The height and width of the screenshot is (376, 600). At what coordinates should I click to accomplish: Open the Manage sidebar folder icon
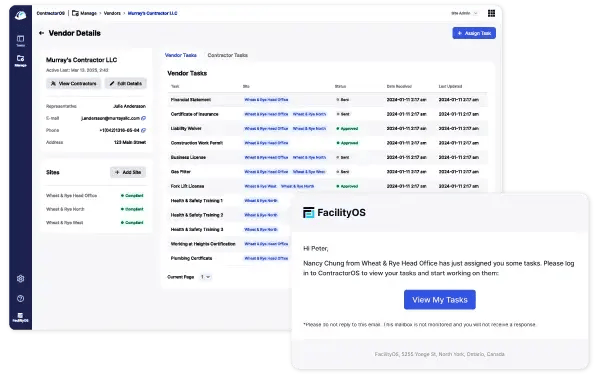(x=20, y=60)
